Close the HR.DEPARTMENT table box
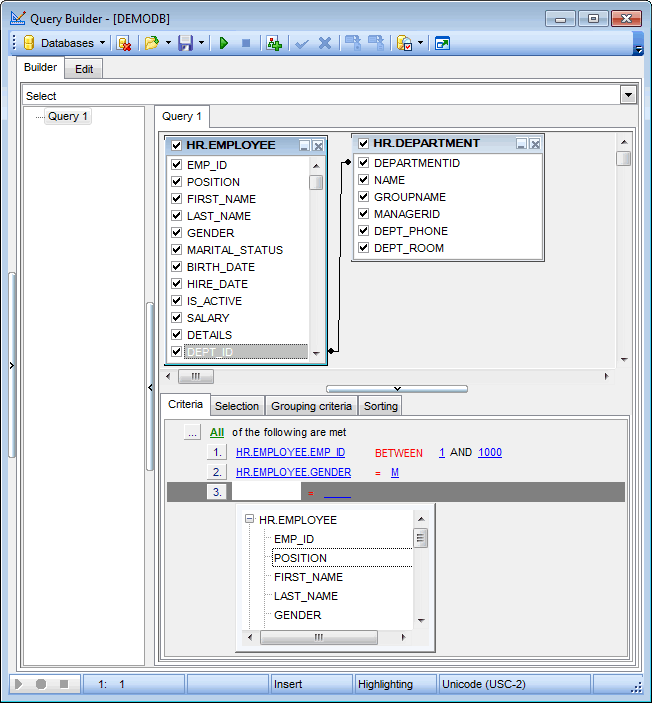652x703 pixels. [x=535, y=143]
